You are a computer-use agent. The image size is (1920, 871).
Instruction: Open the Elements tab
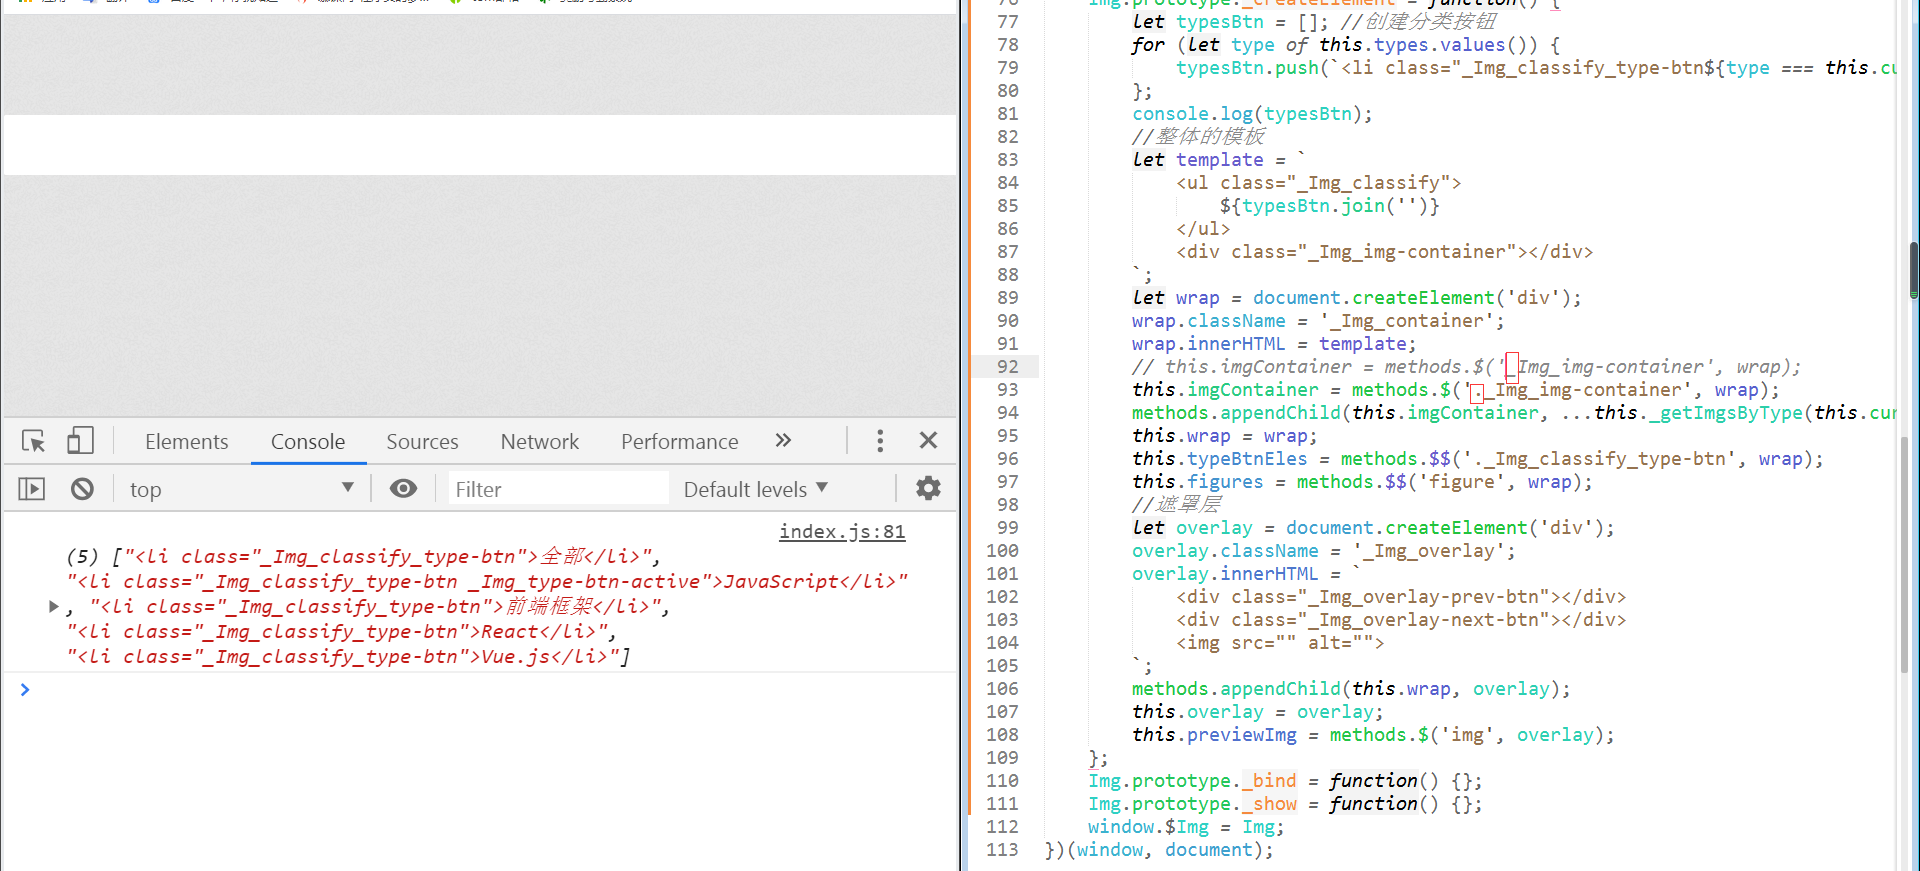coord(186,441)
